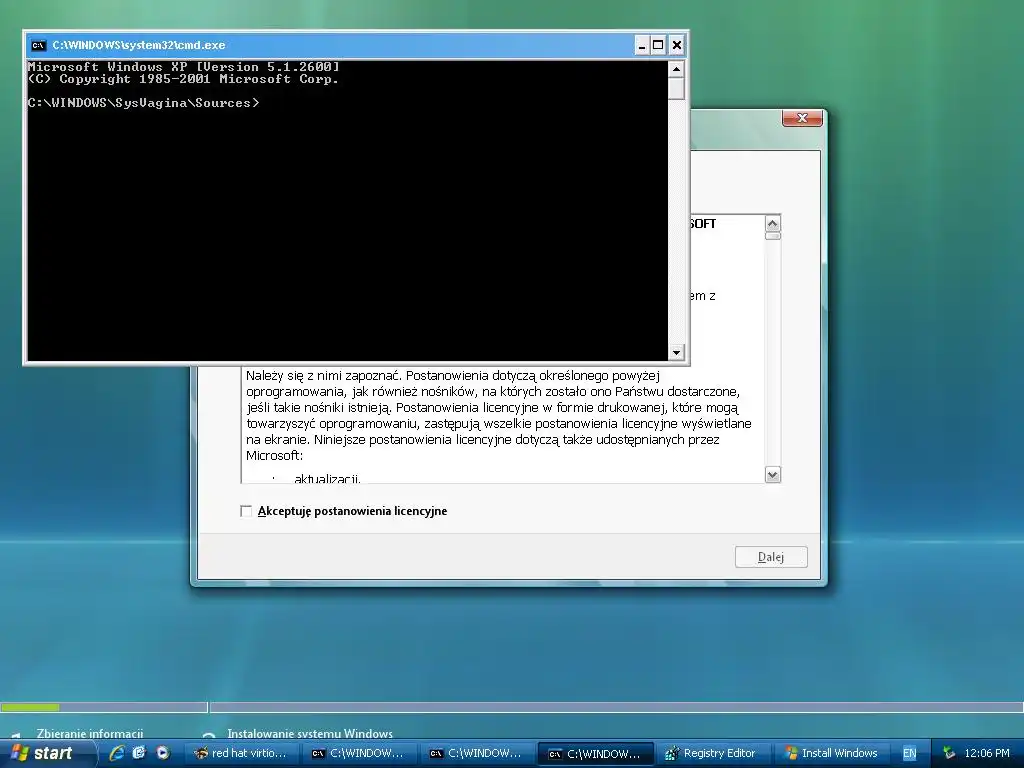Click the 'aktualizacji' line in license text

327,478
